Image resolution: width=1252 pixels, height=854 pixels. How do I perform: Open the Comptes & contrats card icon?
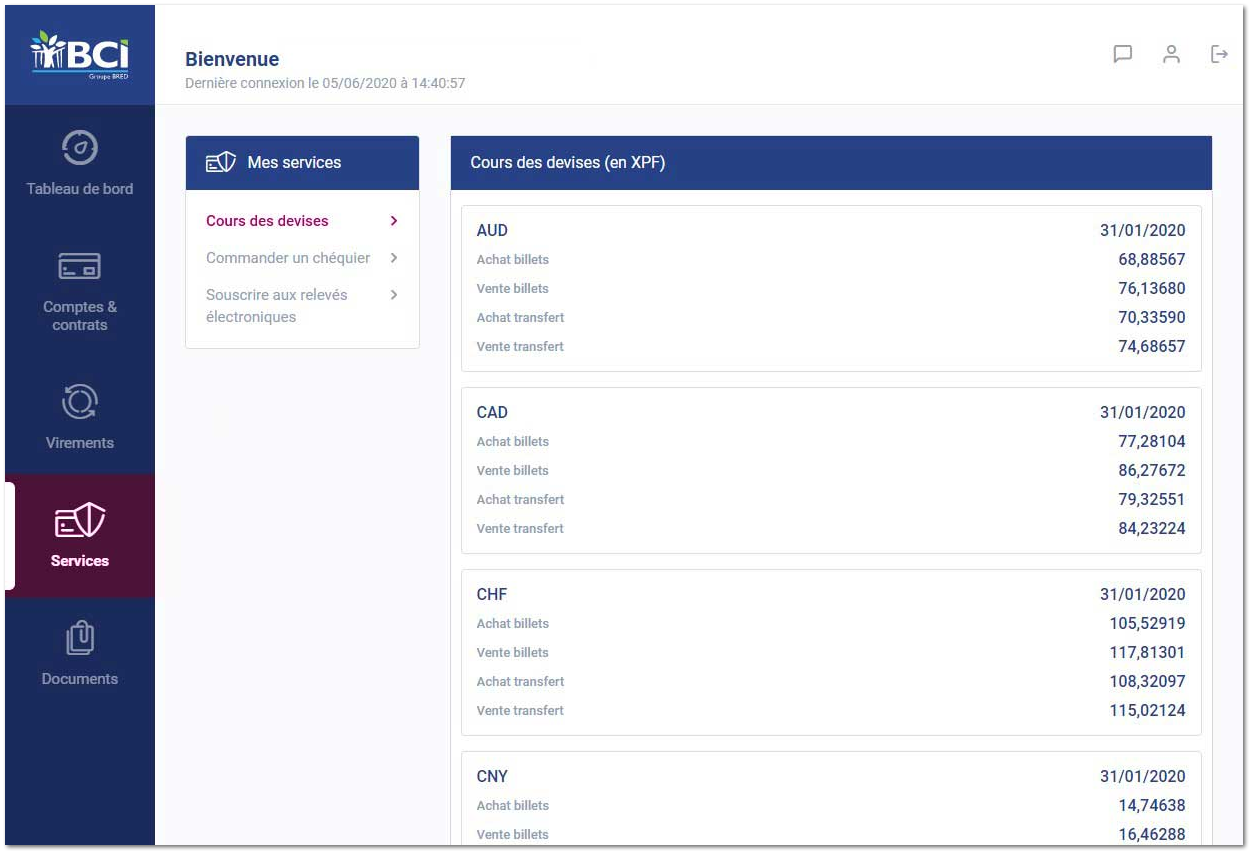80,266
